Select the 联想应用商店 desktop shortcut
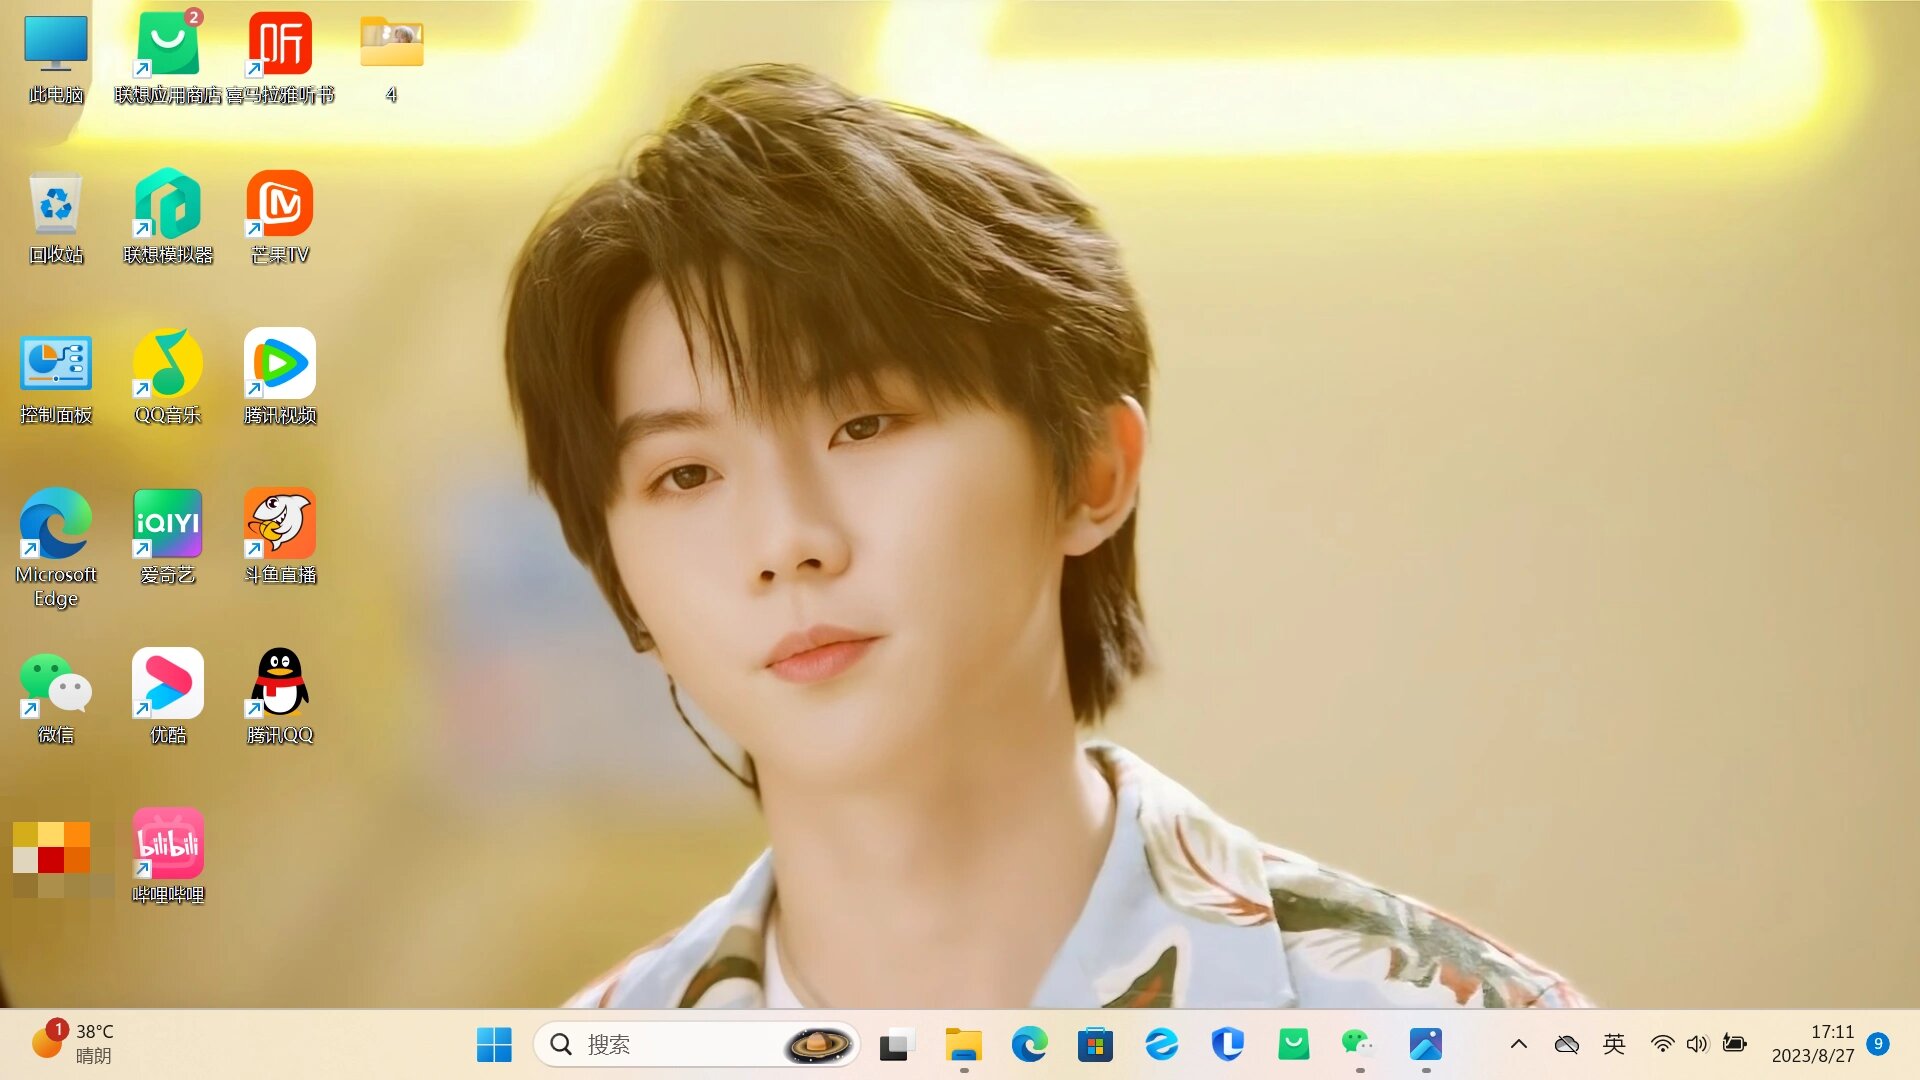This screenshot has width=1920, height=1080. [x=168, y=58]
